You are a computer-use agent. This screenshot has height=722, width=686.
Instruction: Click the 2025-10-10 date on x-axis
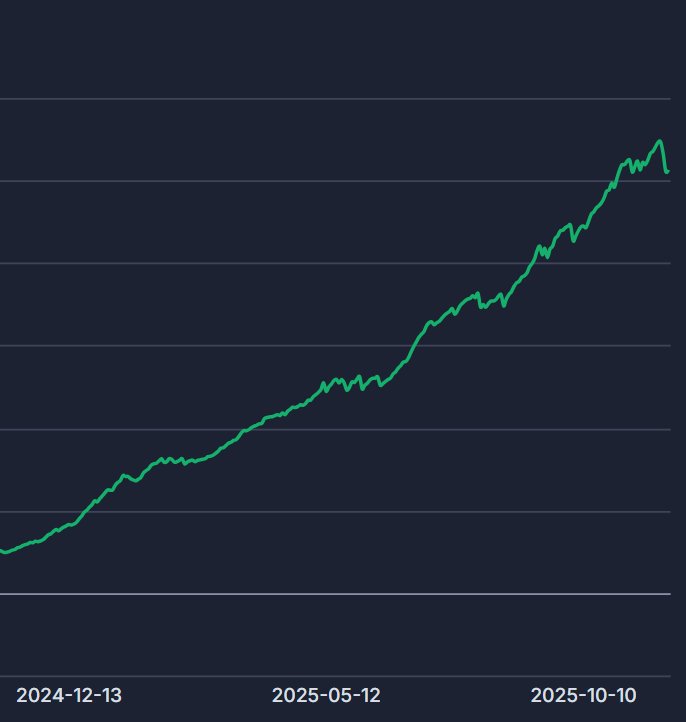pos(583,695)
